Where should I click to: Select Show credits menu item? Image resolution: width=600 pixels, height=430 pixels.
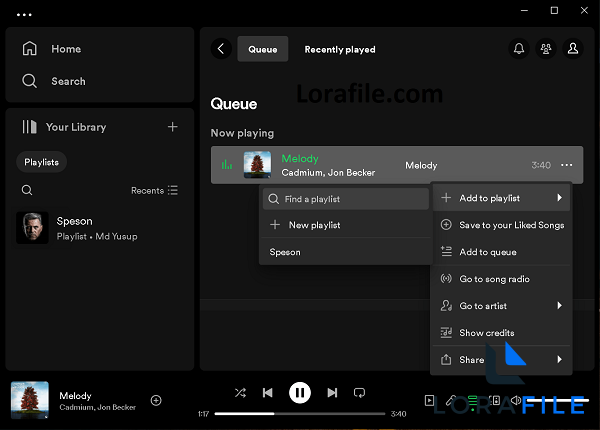[x=501, y=332]
